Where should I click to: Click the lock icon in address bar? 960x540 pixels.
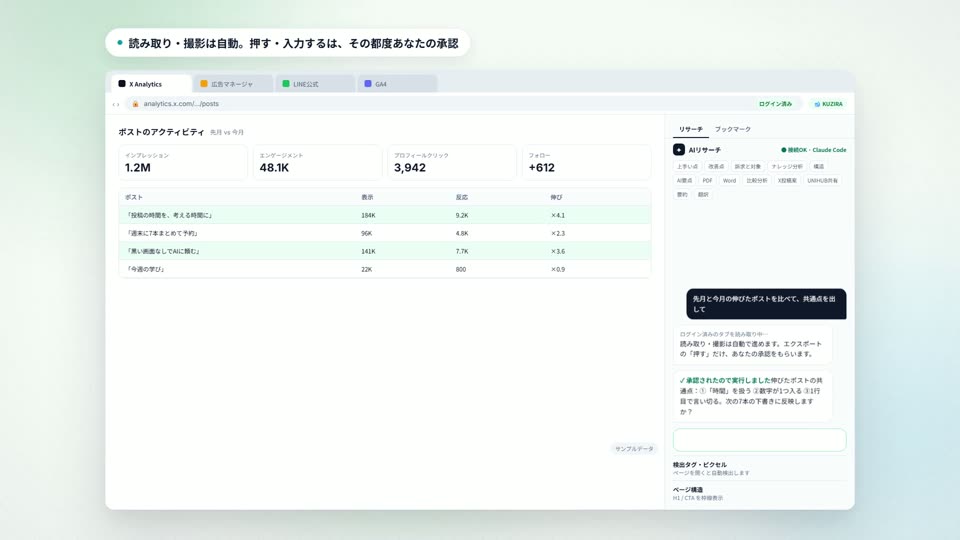[x=135, y=104]
